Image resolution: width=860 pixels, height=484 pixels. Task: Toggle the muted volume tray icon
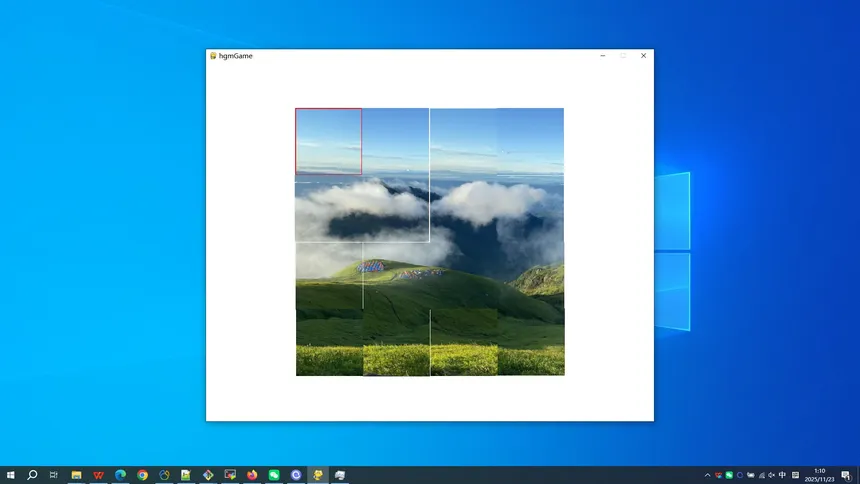pos(771,475)
